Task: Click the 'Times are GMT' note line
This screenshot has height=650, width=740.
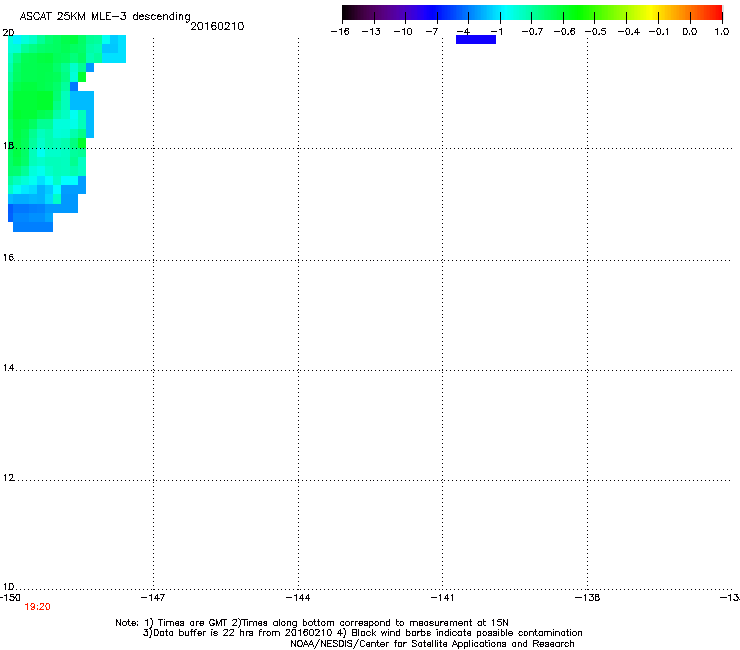Action: coord(312,623)
